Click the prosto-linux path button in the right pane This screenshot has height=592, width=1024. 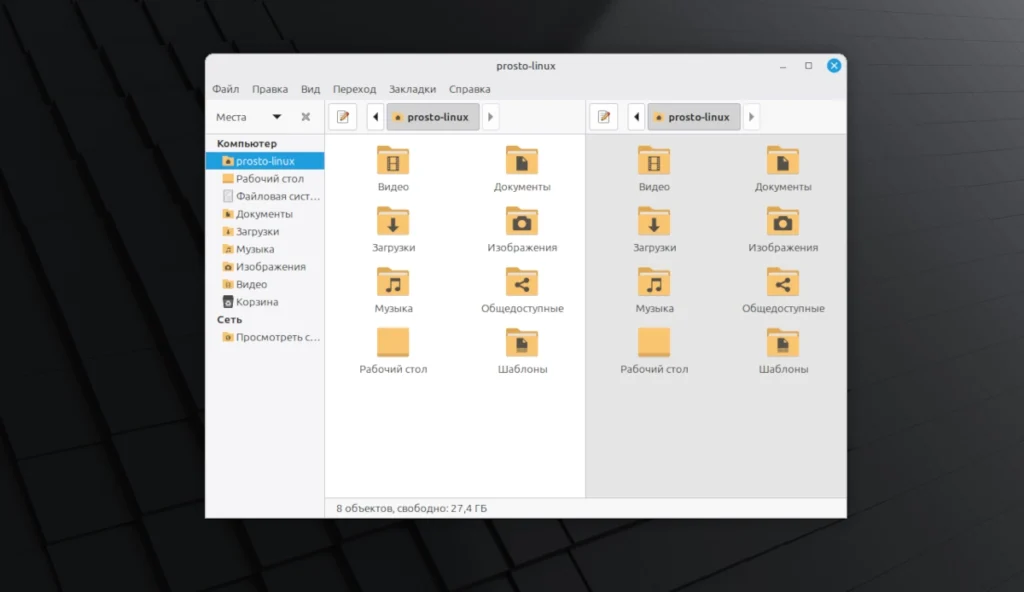pyautogui.click(x=694, y=117)
